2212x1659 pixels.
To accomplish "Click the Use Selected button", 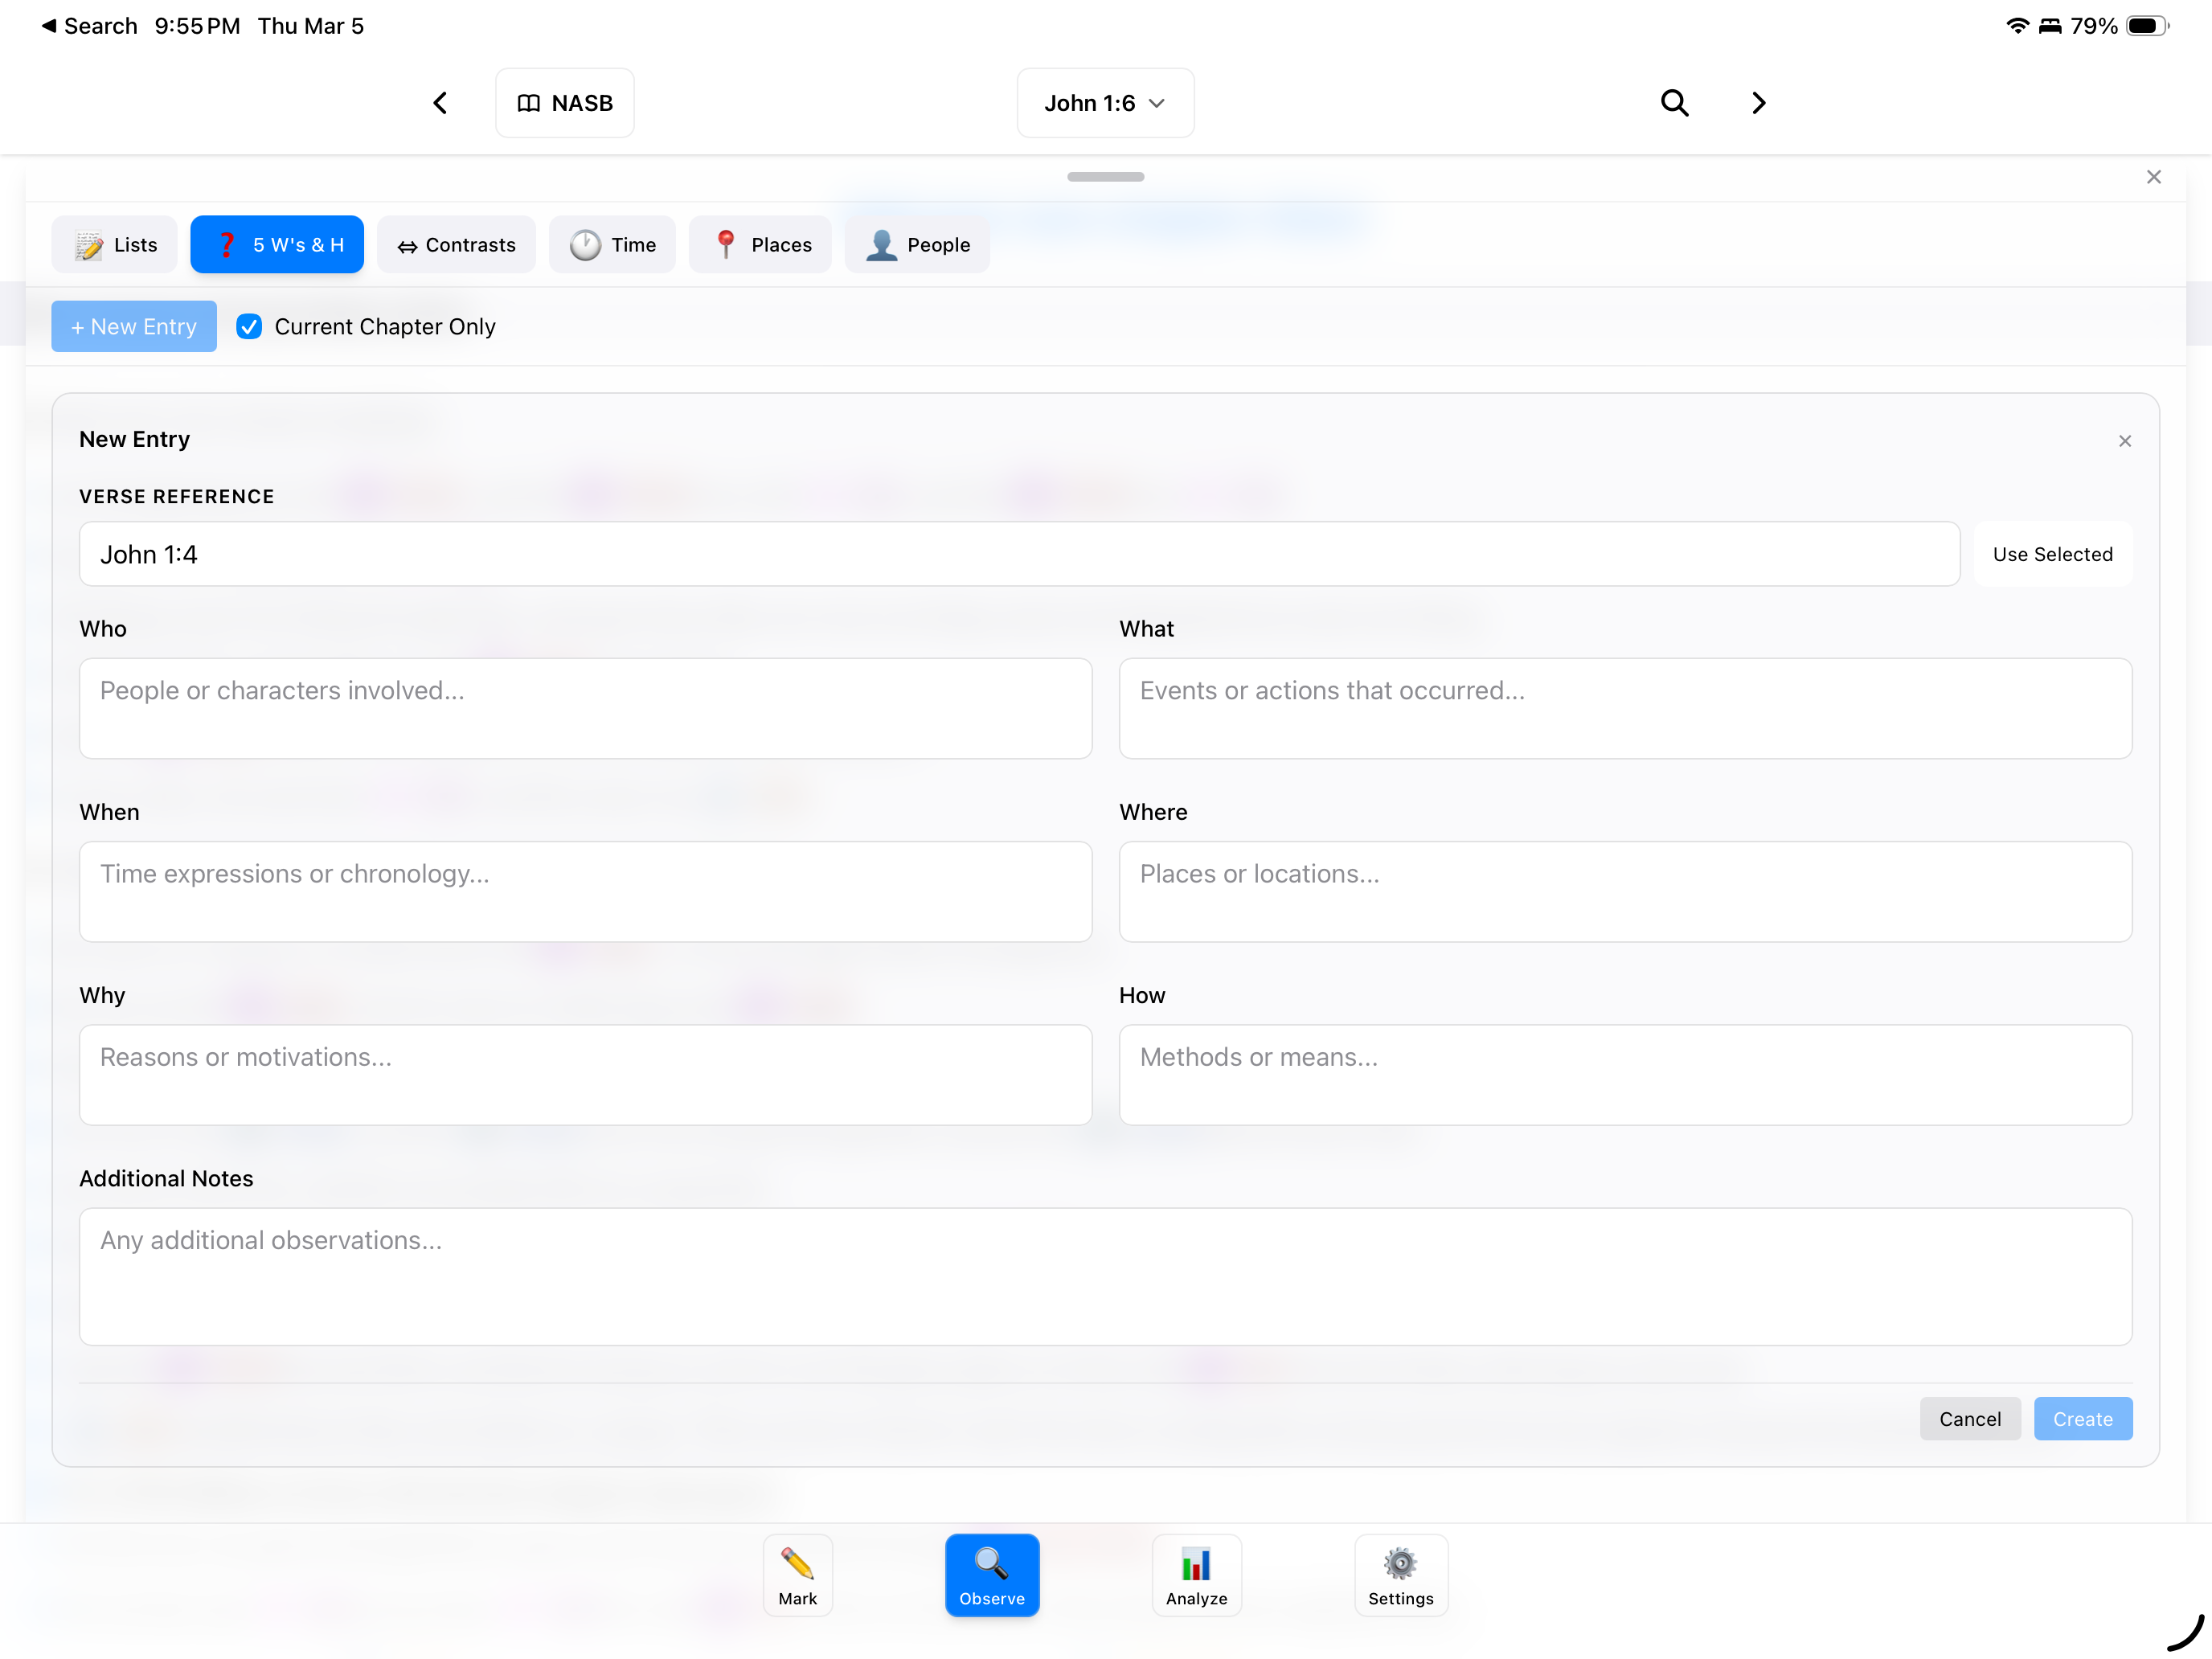I will pos(2052,554).
